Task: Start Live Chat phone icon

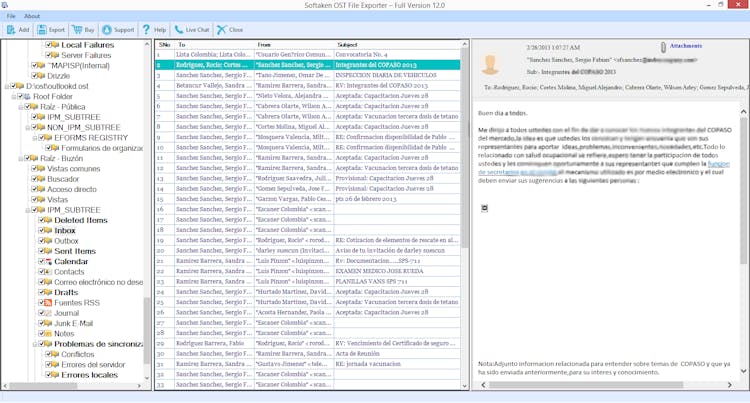Action: (x=178, y=30)
